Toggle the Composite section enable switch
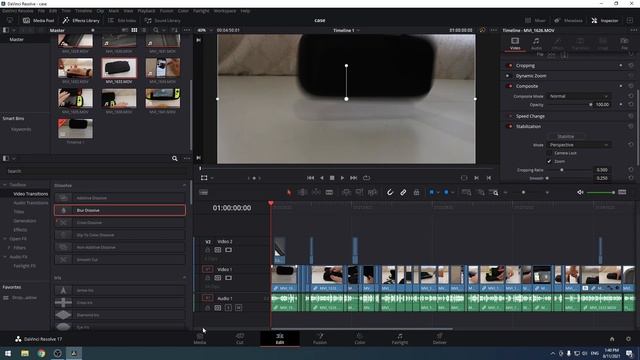The width and height of the screenshot is (640, 360). pos(509,86)
